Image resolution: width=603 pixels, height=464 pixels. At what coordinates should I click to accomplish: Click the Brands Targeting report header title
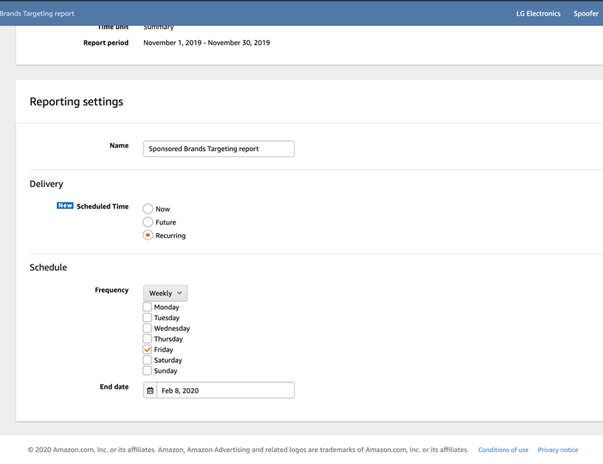point(37,14)
